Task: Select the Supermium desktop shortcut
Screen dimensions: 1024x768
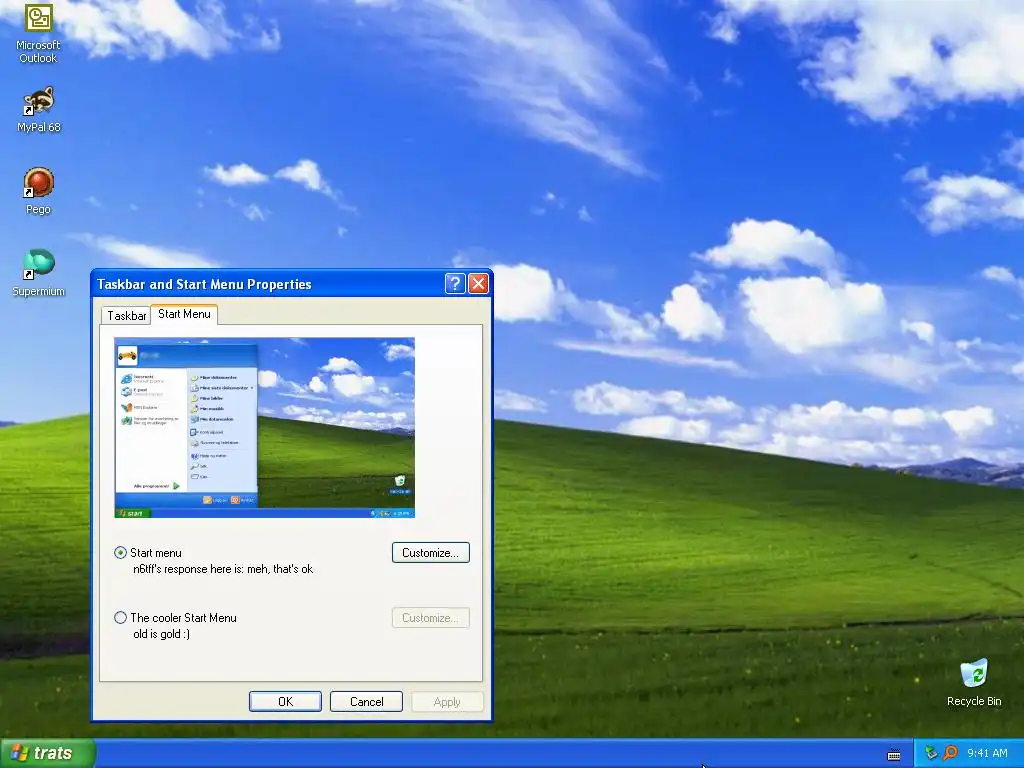Action: coord(39,273)
